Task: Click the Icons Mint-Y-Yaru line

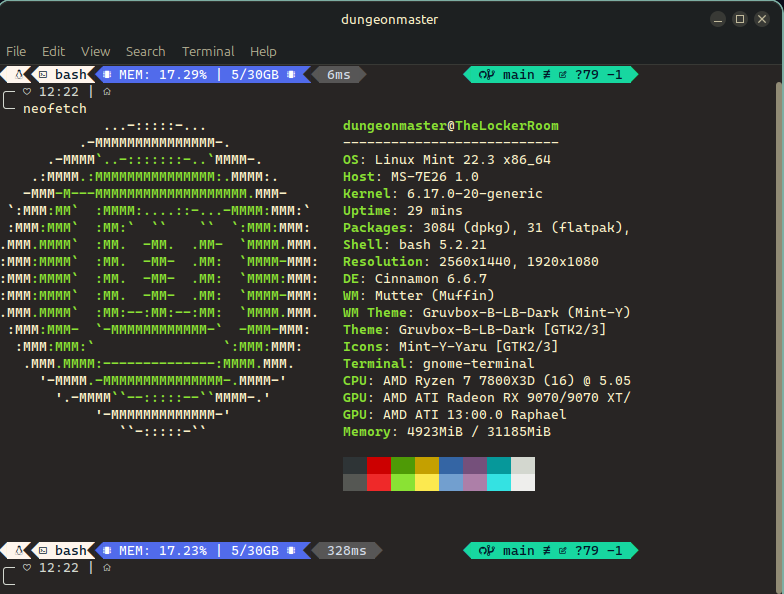Action: click(451, 347)
